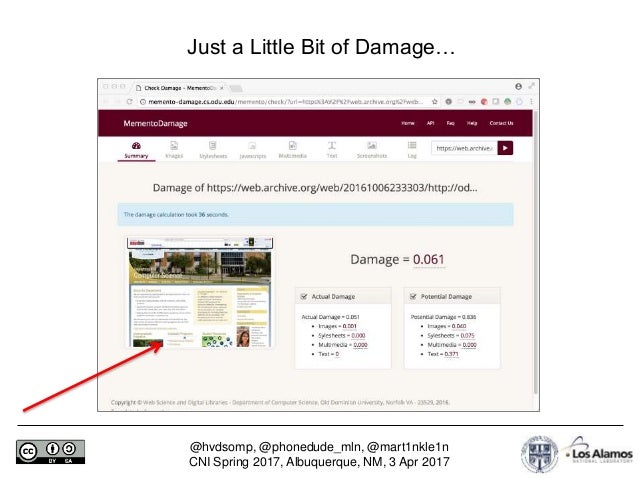Click the browser vertical scrollbar
Viewport: 638px width, 479px height.
coord(536,252)
